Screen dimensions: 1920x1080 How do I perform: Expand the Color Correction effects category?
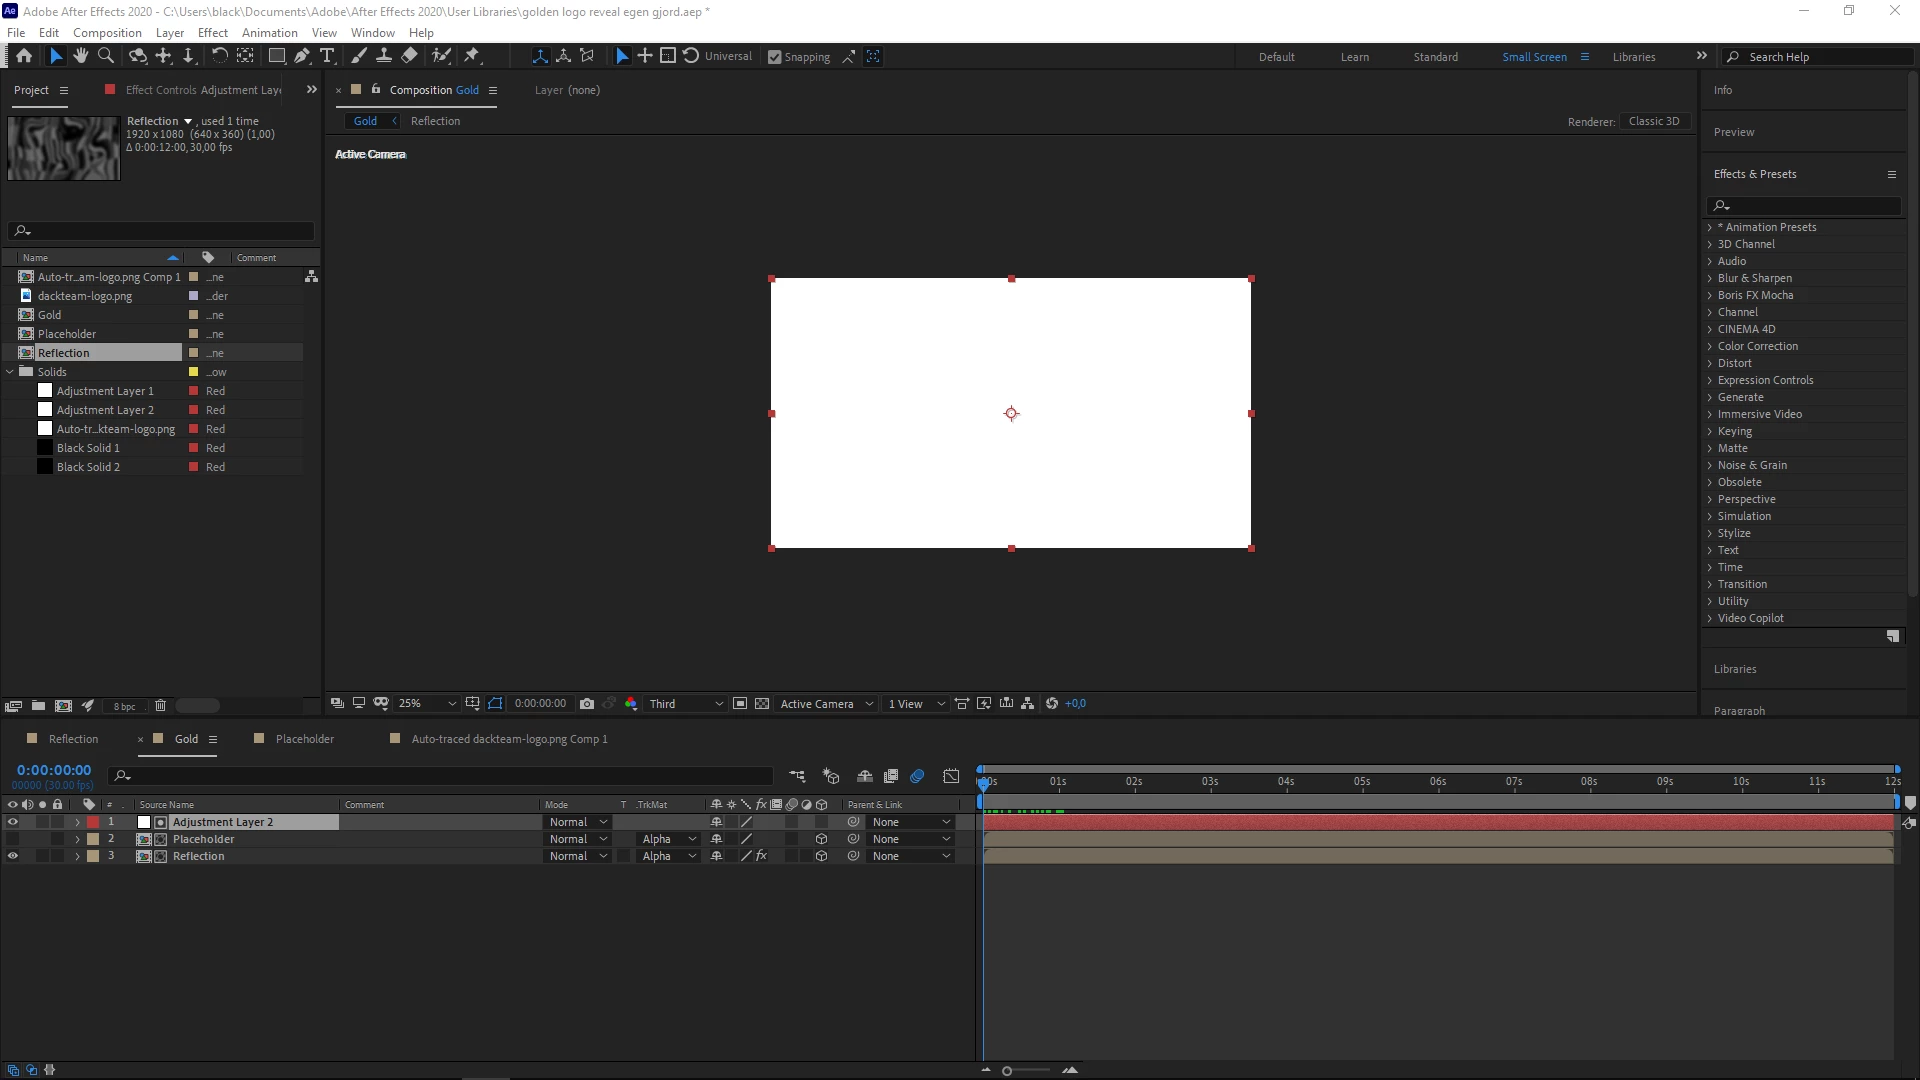(x=1710, y=346)
